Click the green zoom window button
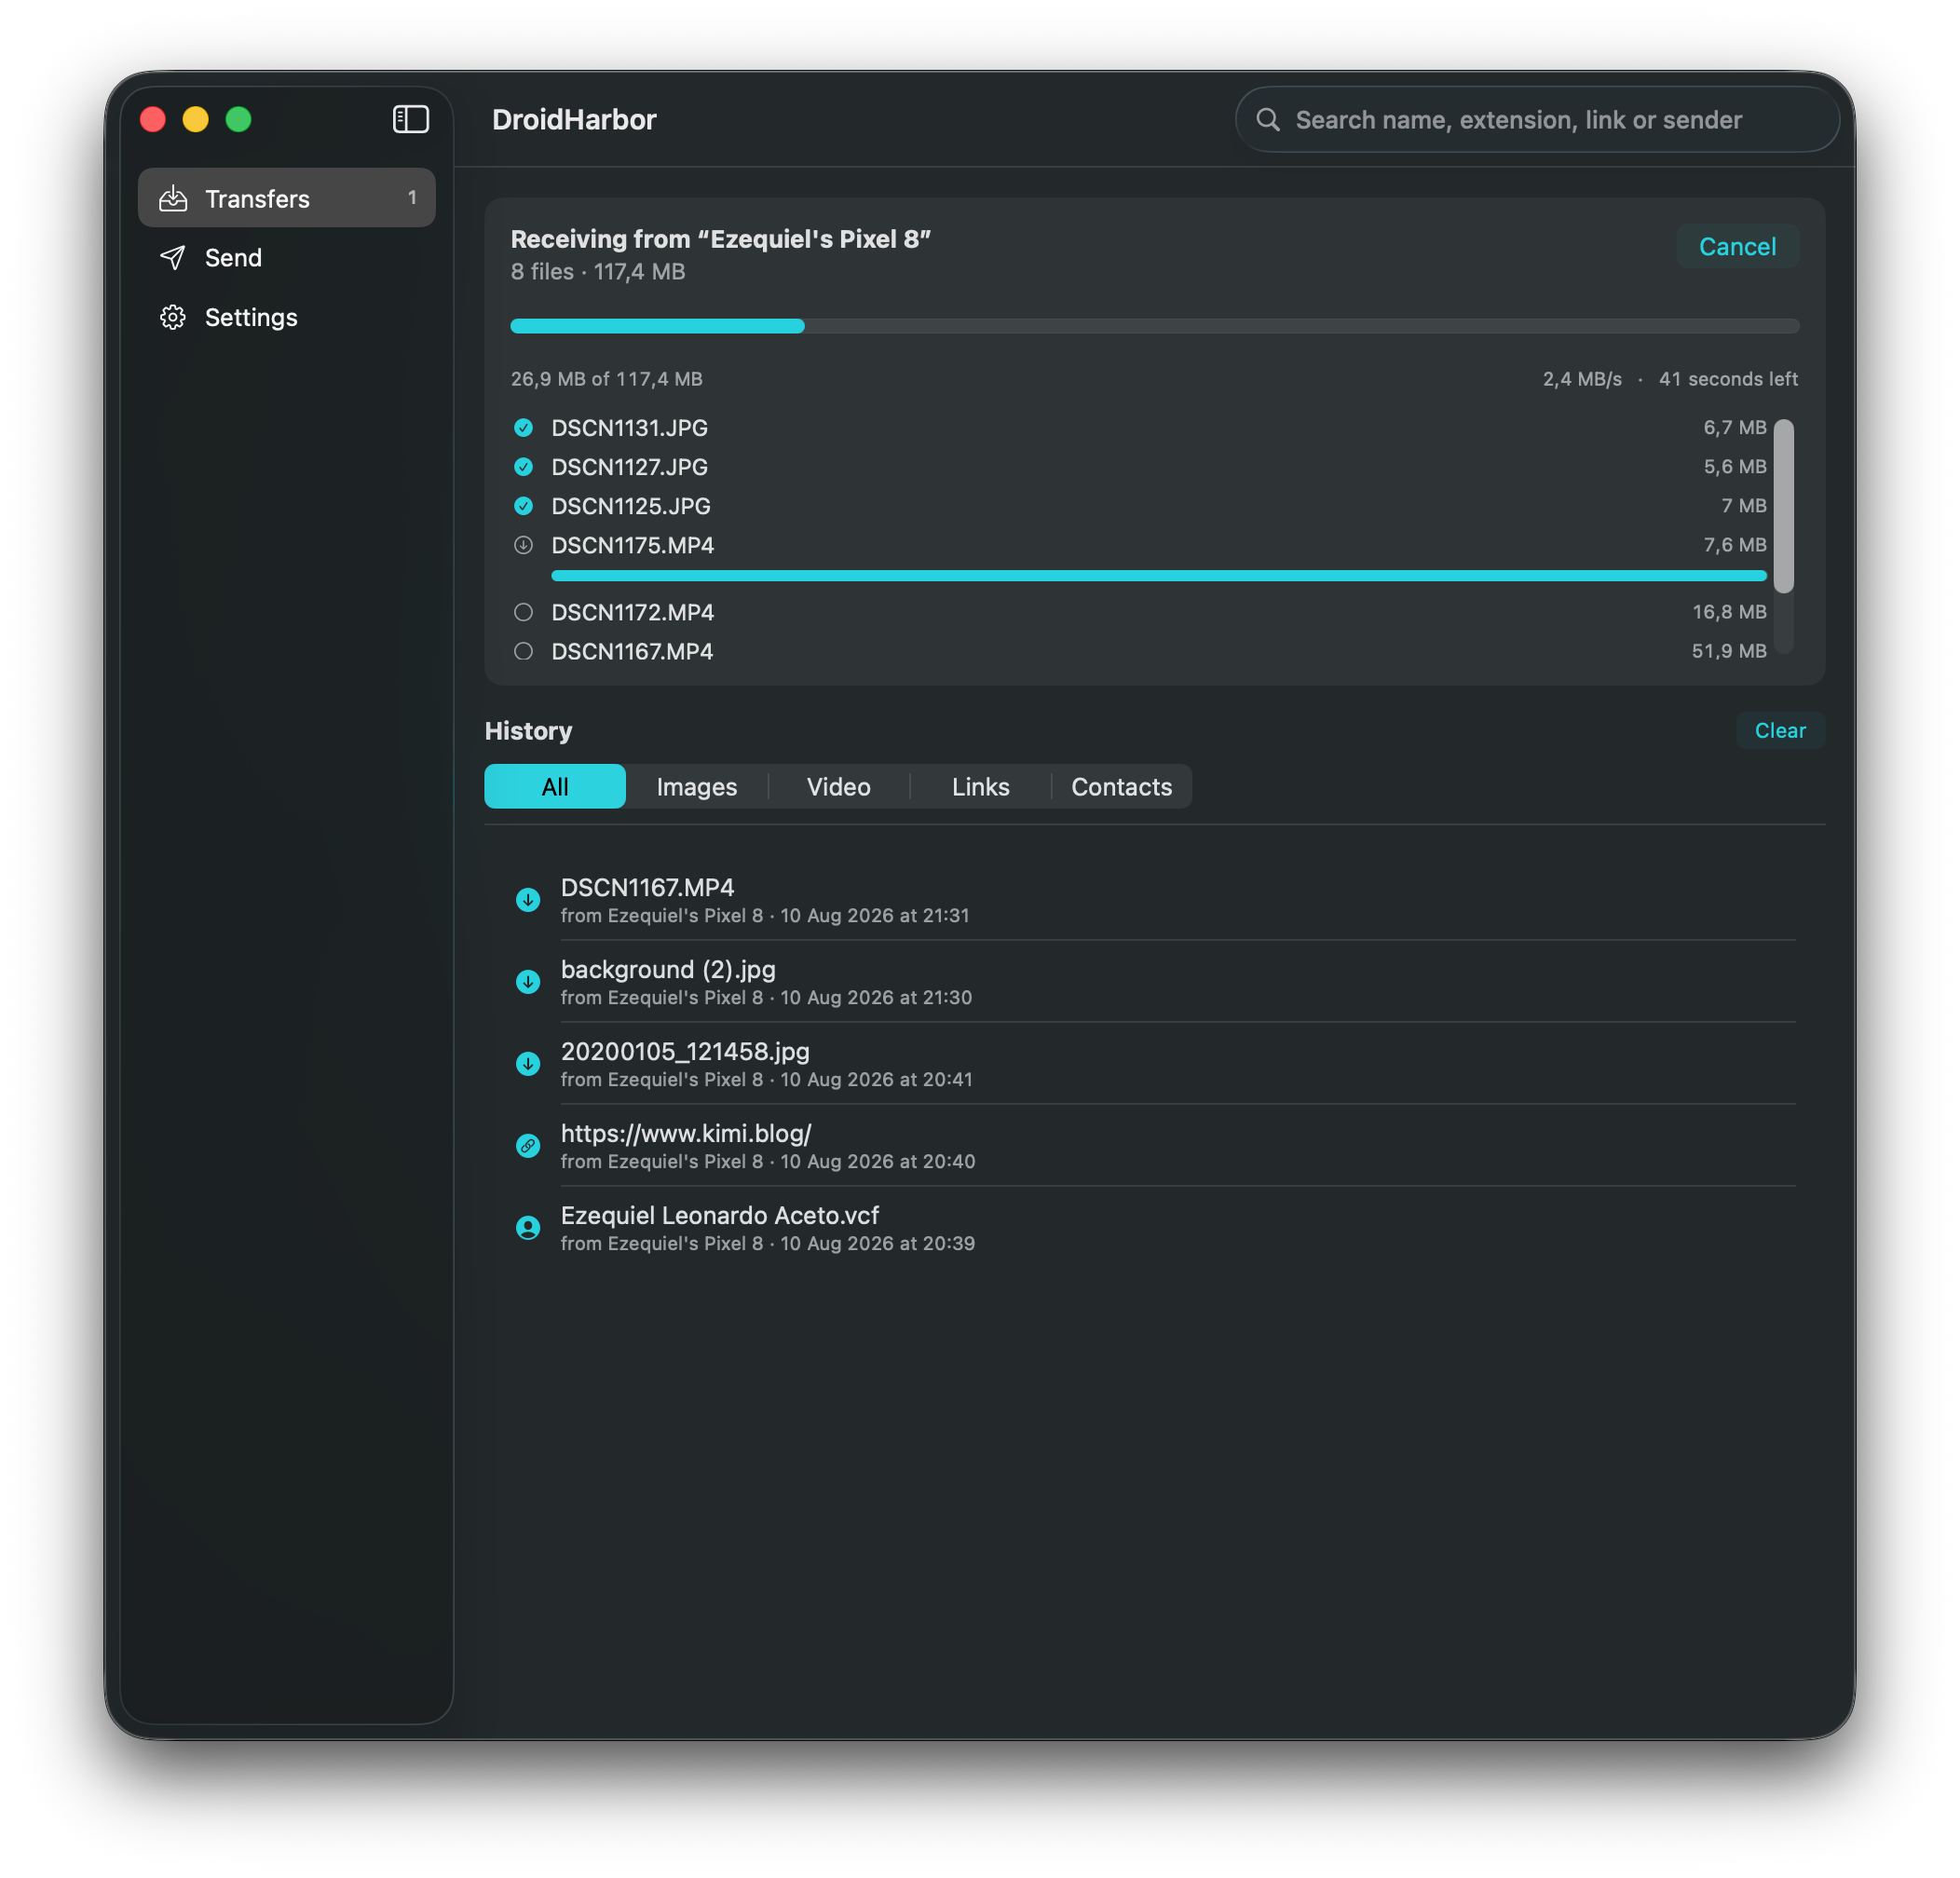The height and width of the screenshot is (1878, 1960). pyautogui.click(x=239, y=120)
